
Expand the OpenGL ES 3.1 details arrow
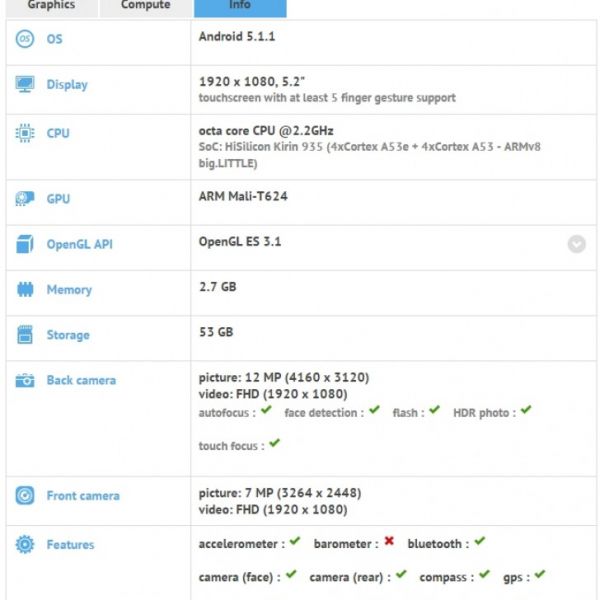click(x=576, y=243)
